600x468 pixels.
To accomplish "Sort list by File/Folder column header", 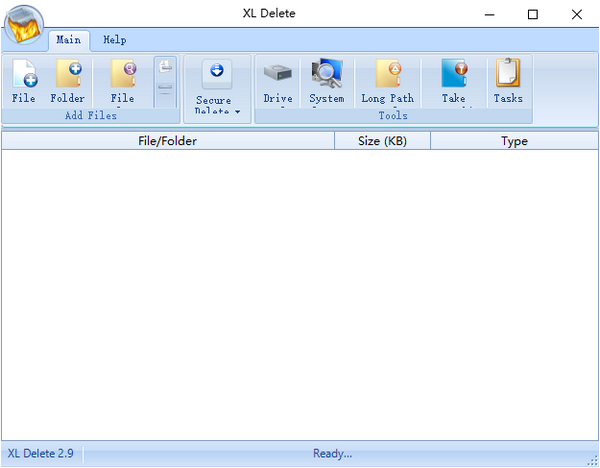I will [167, 141].
